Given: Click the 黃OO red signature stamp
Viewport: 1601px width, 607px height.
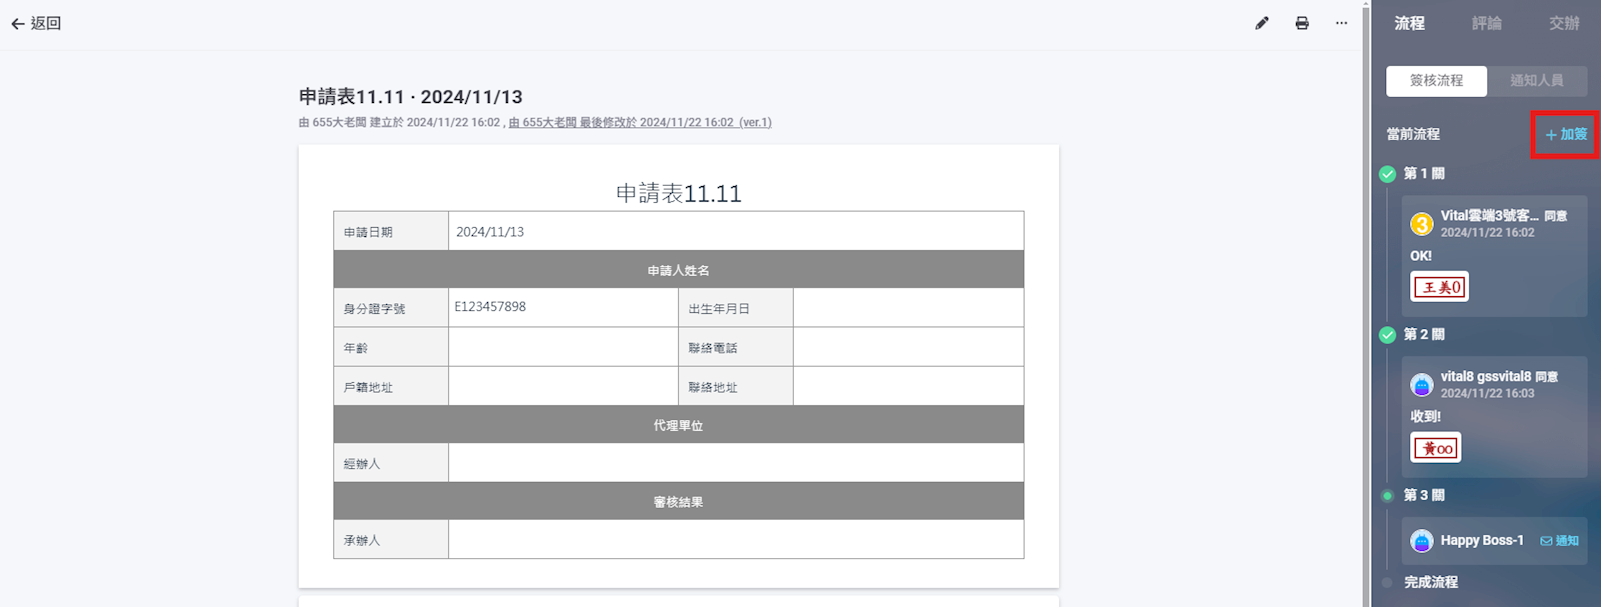Looking at the screenshot, I should click(x=1436, y=448).
